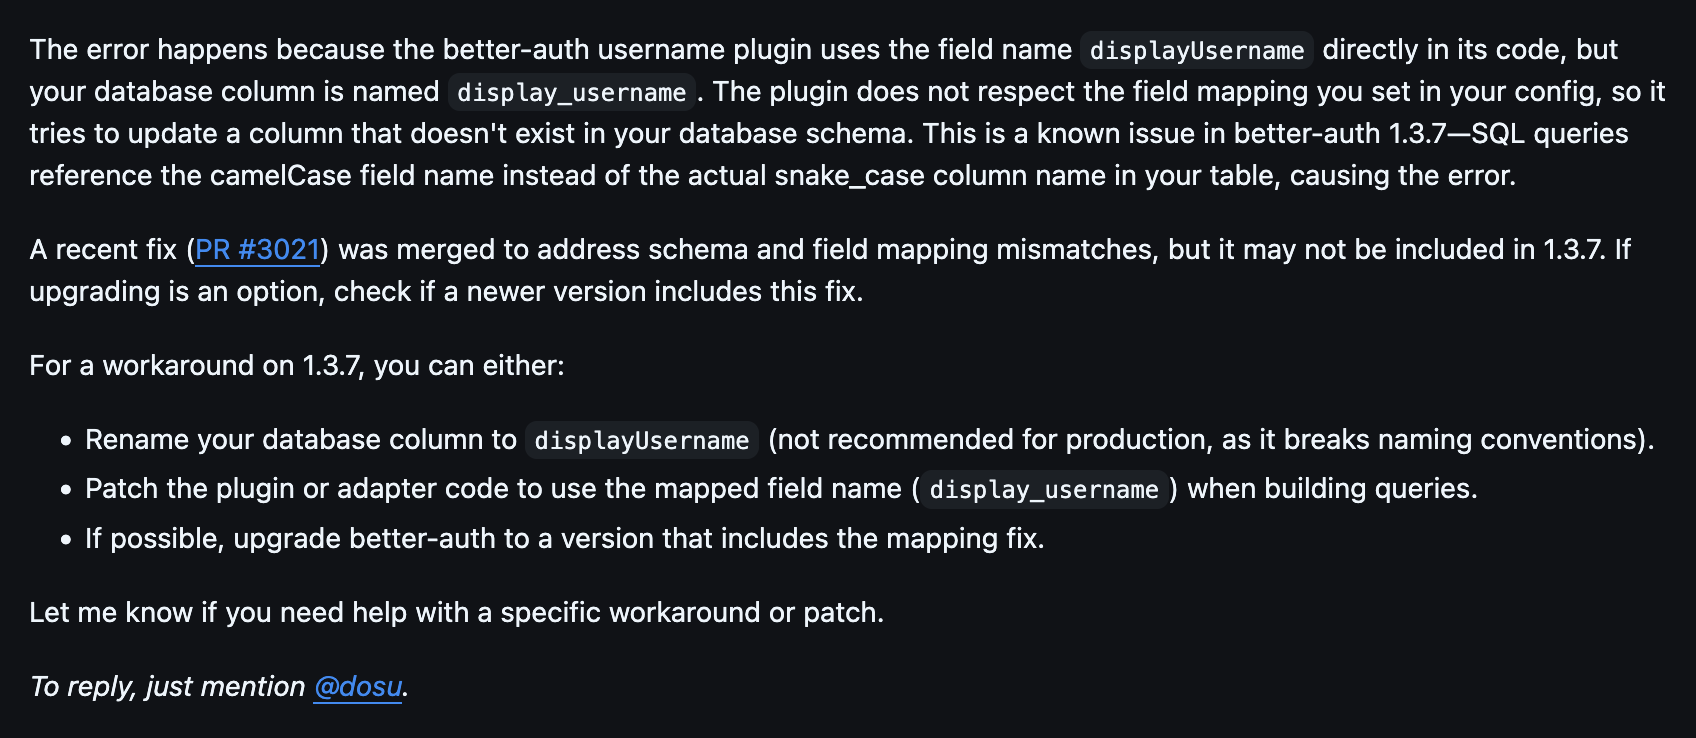Click the 'For a workaround on 1.3.7' line

(x=296, y=366)
